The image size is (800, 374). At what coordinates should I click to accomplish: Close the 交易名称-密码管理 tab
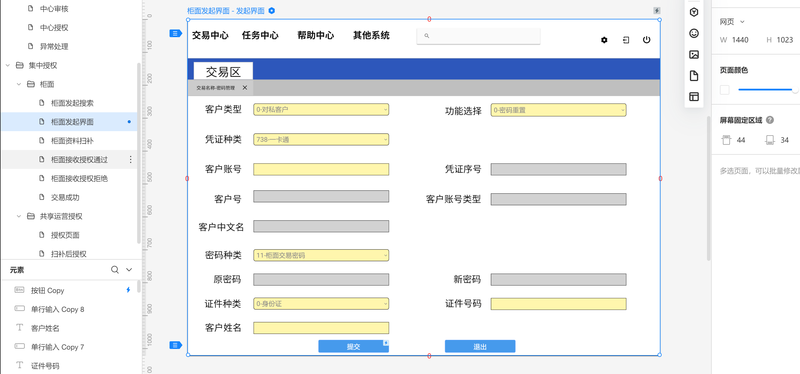pos(244,88)
